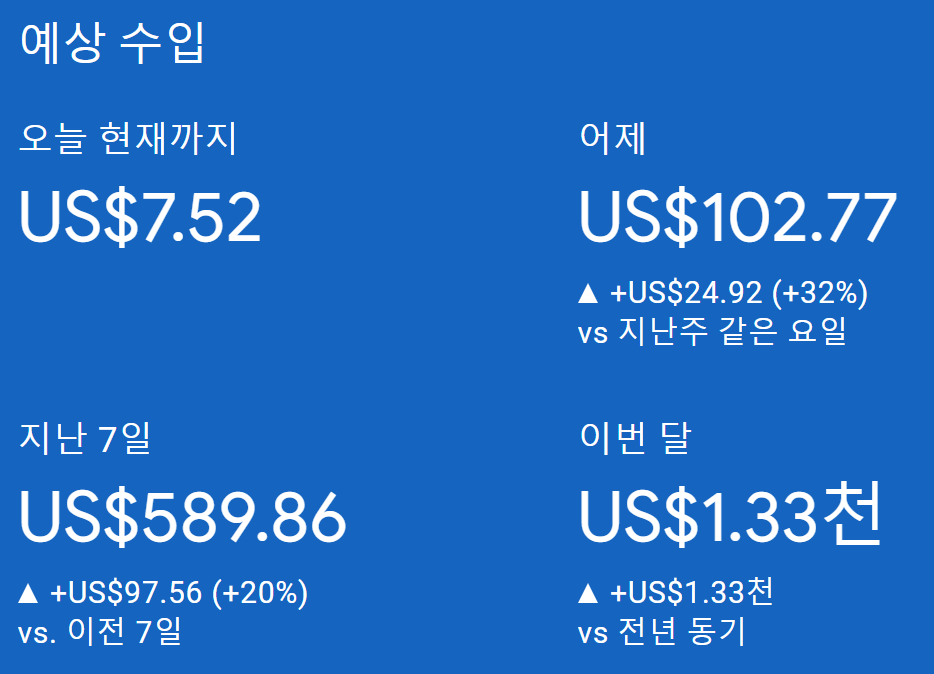Select this month's large US$1.33천 value
The height and width of the screenshot is (674, 934).
(x=730, y=518)
